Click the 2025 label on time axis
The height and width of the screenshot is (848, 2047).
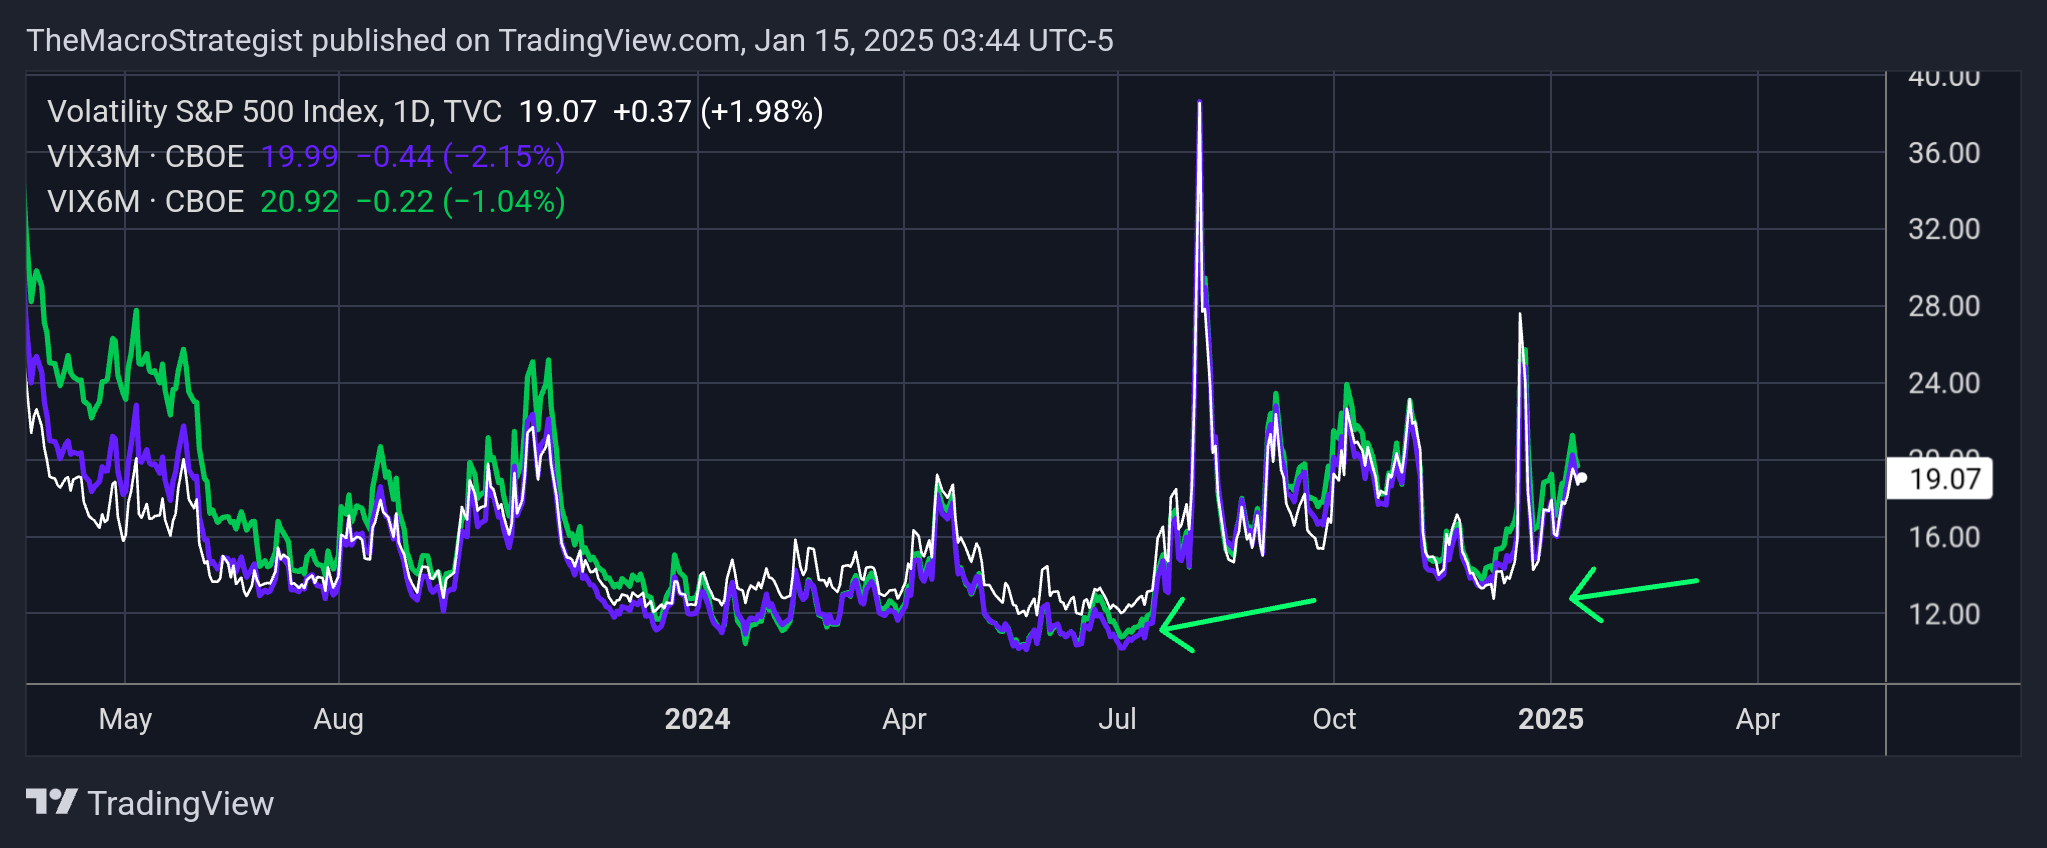[x=1551, y=719]
